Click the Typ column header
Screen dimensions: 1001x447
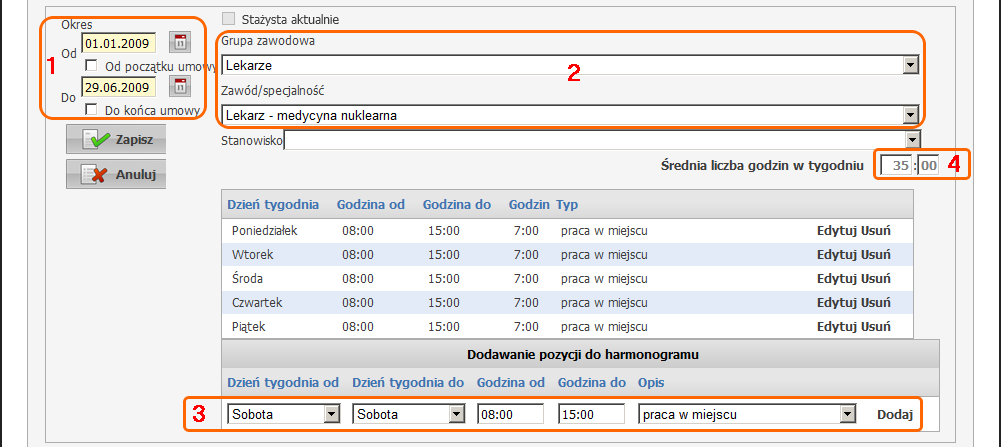567,205
